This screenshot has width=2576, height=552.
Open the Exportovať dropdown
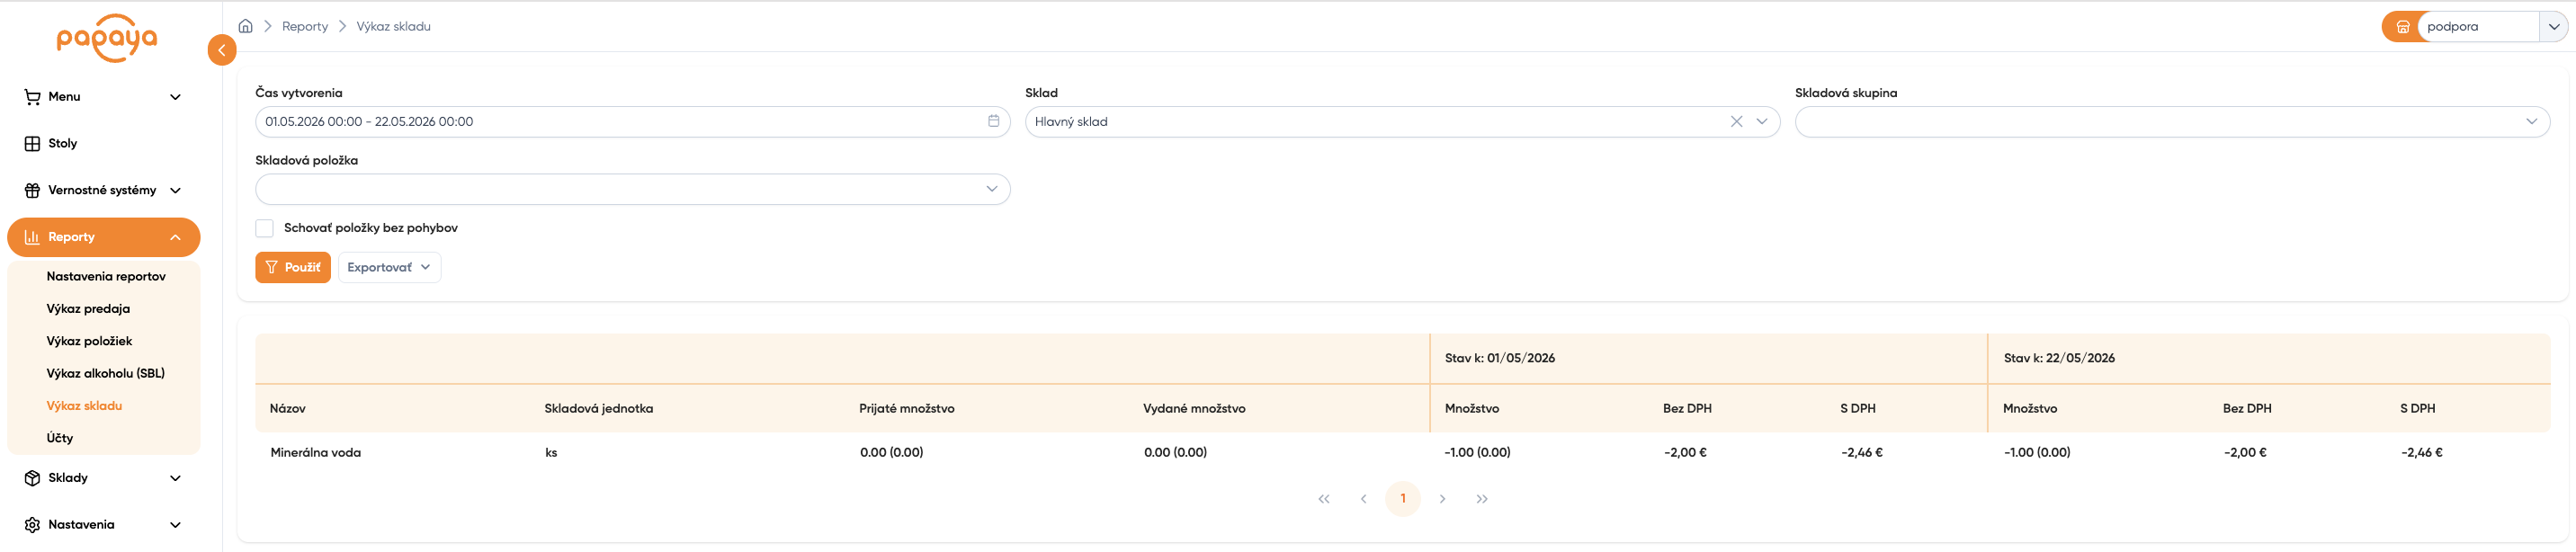[389, 267]
